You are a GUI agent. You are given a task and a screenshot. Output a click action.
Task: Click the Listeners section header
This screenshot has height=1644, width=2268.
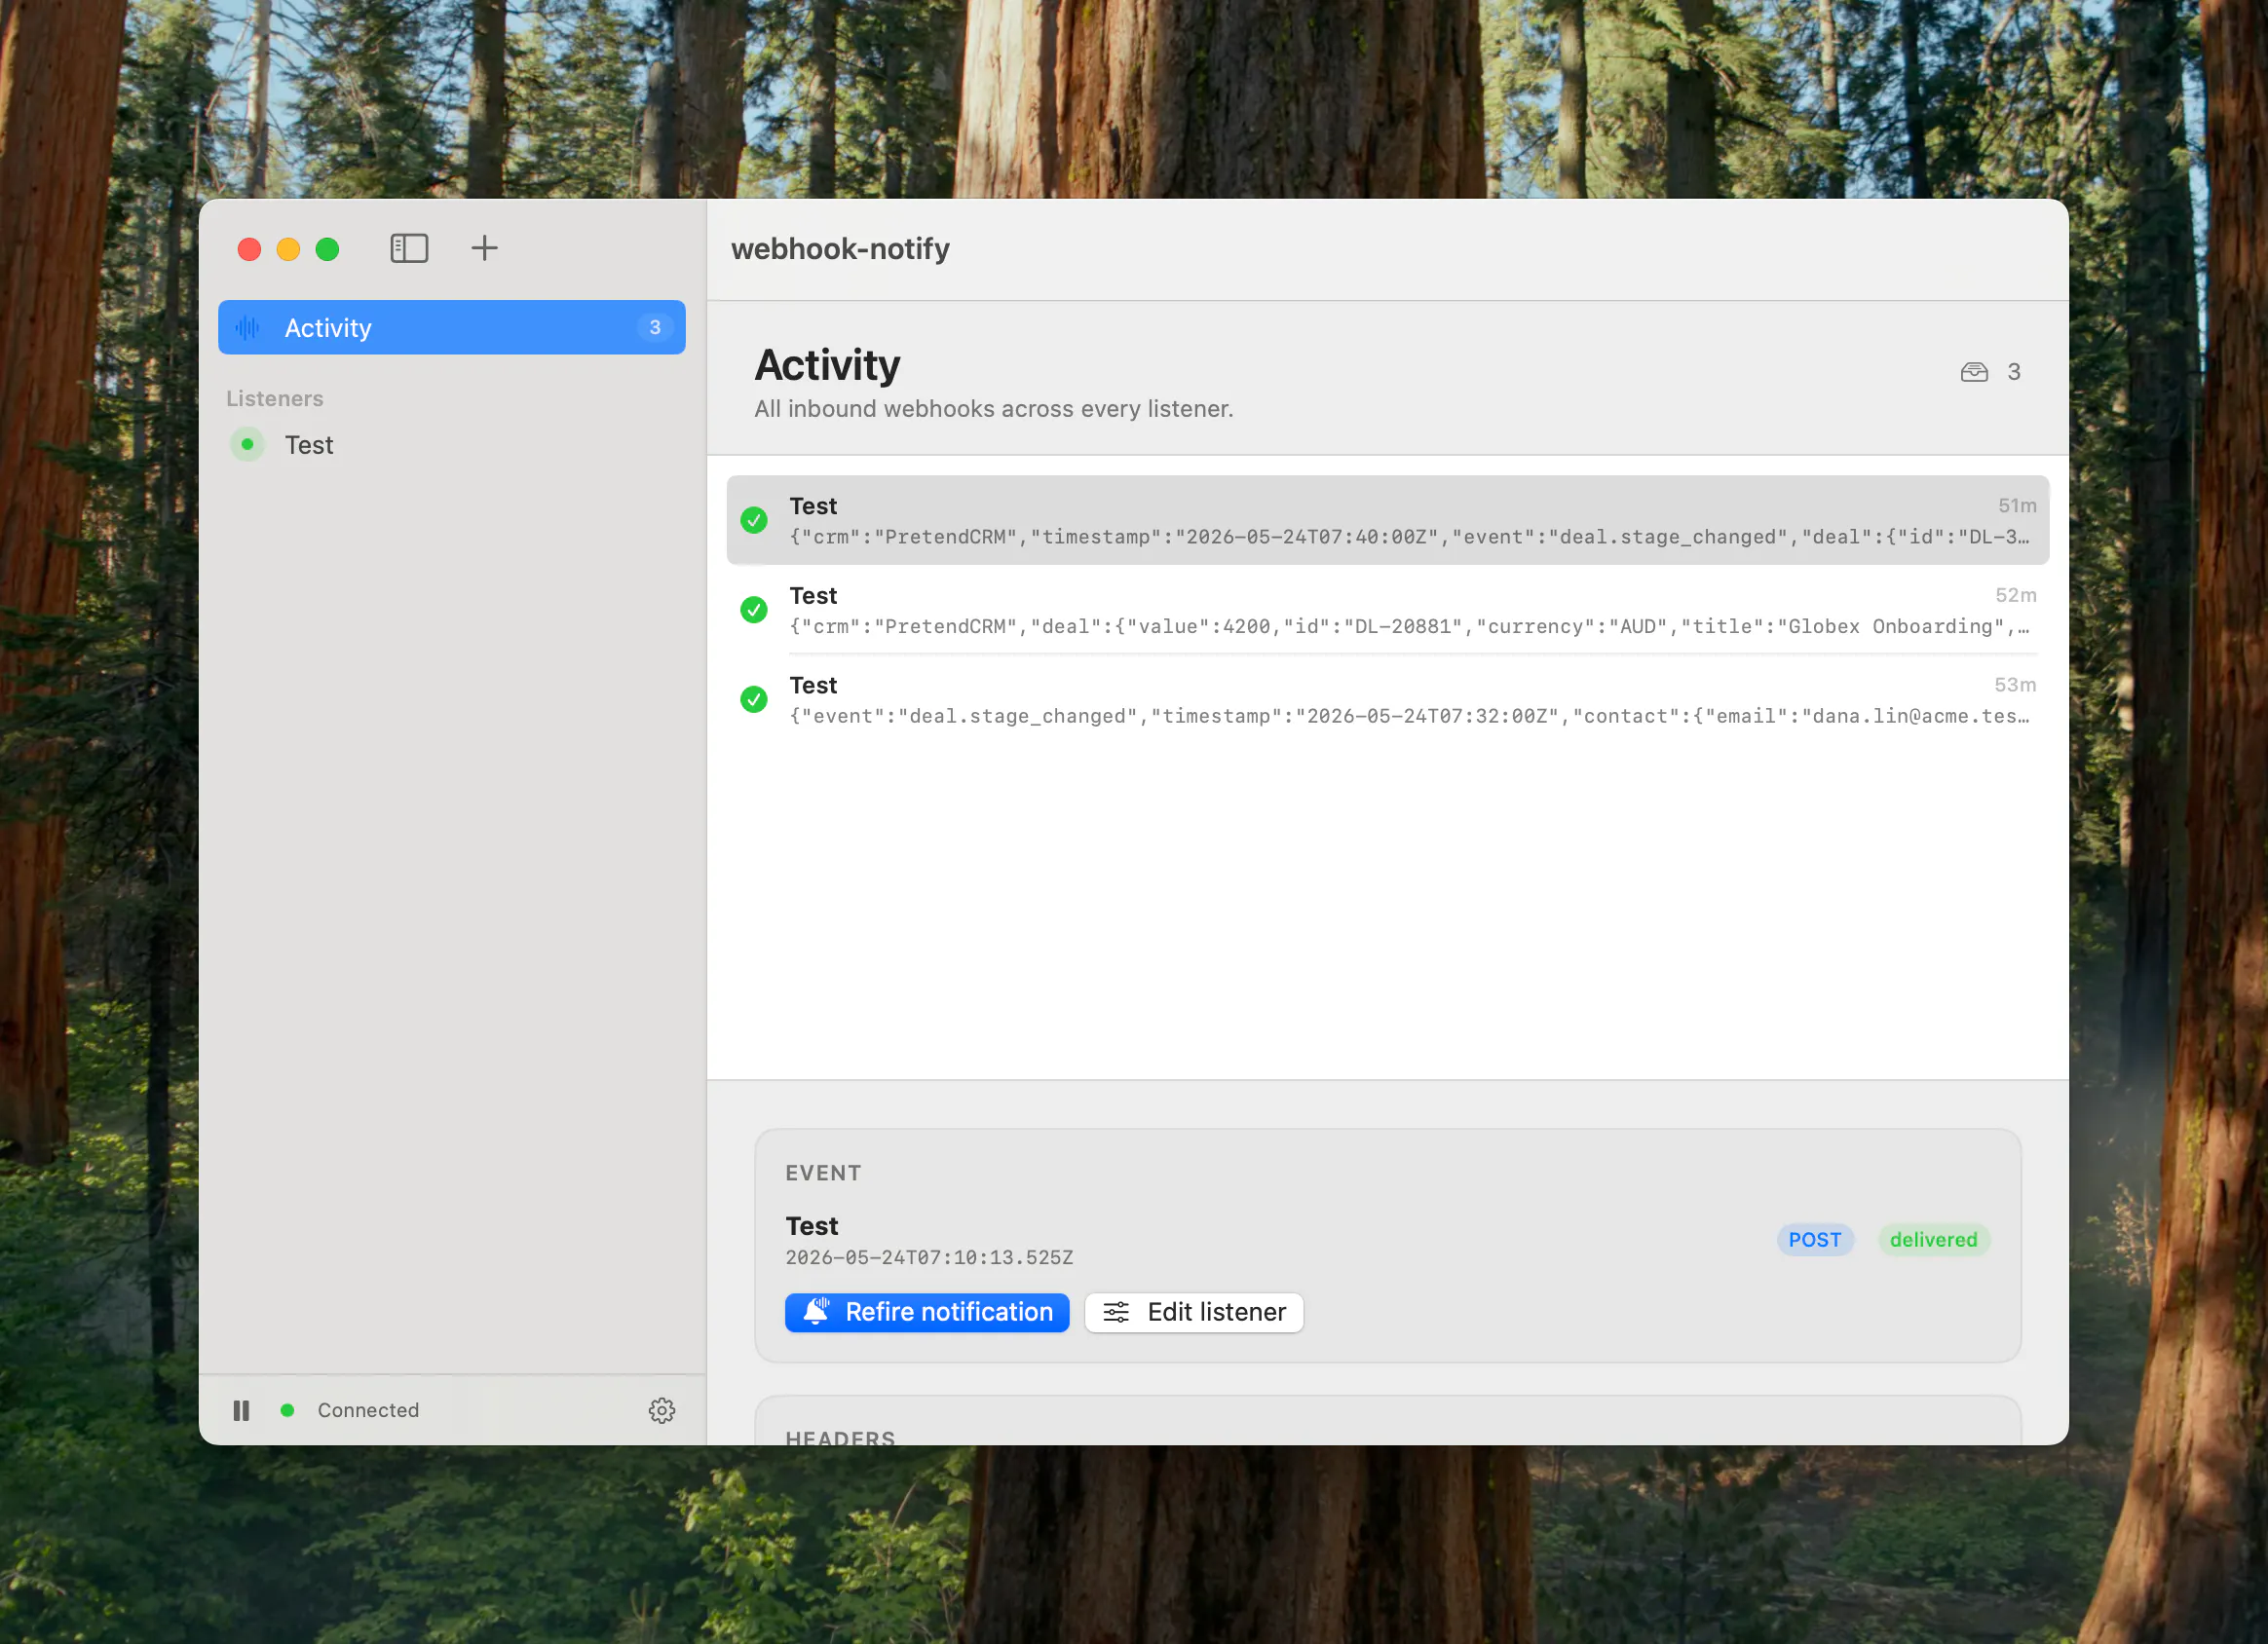275,398
